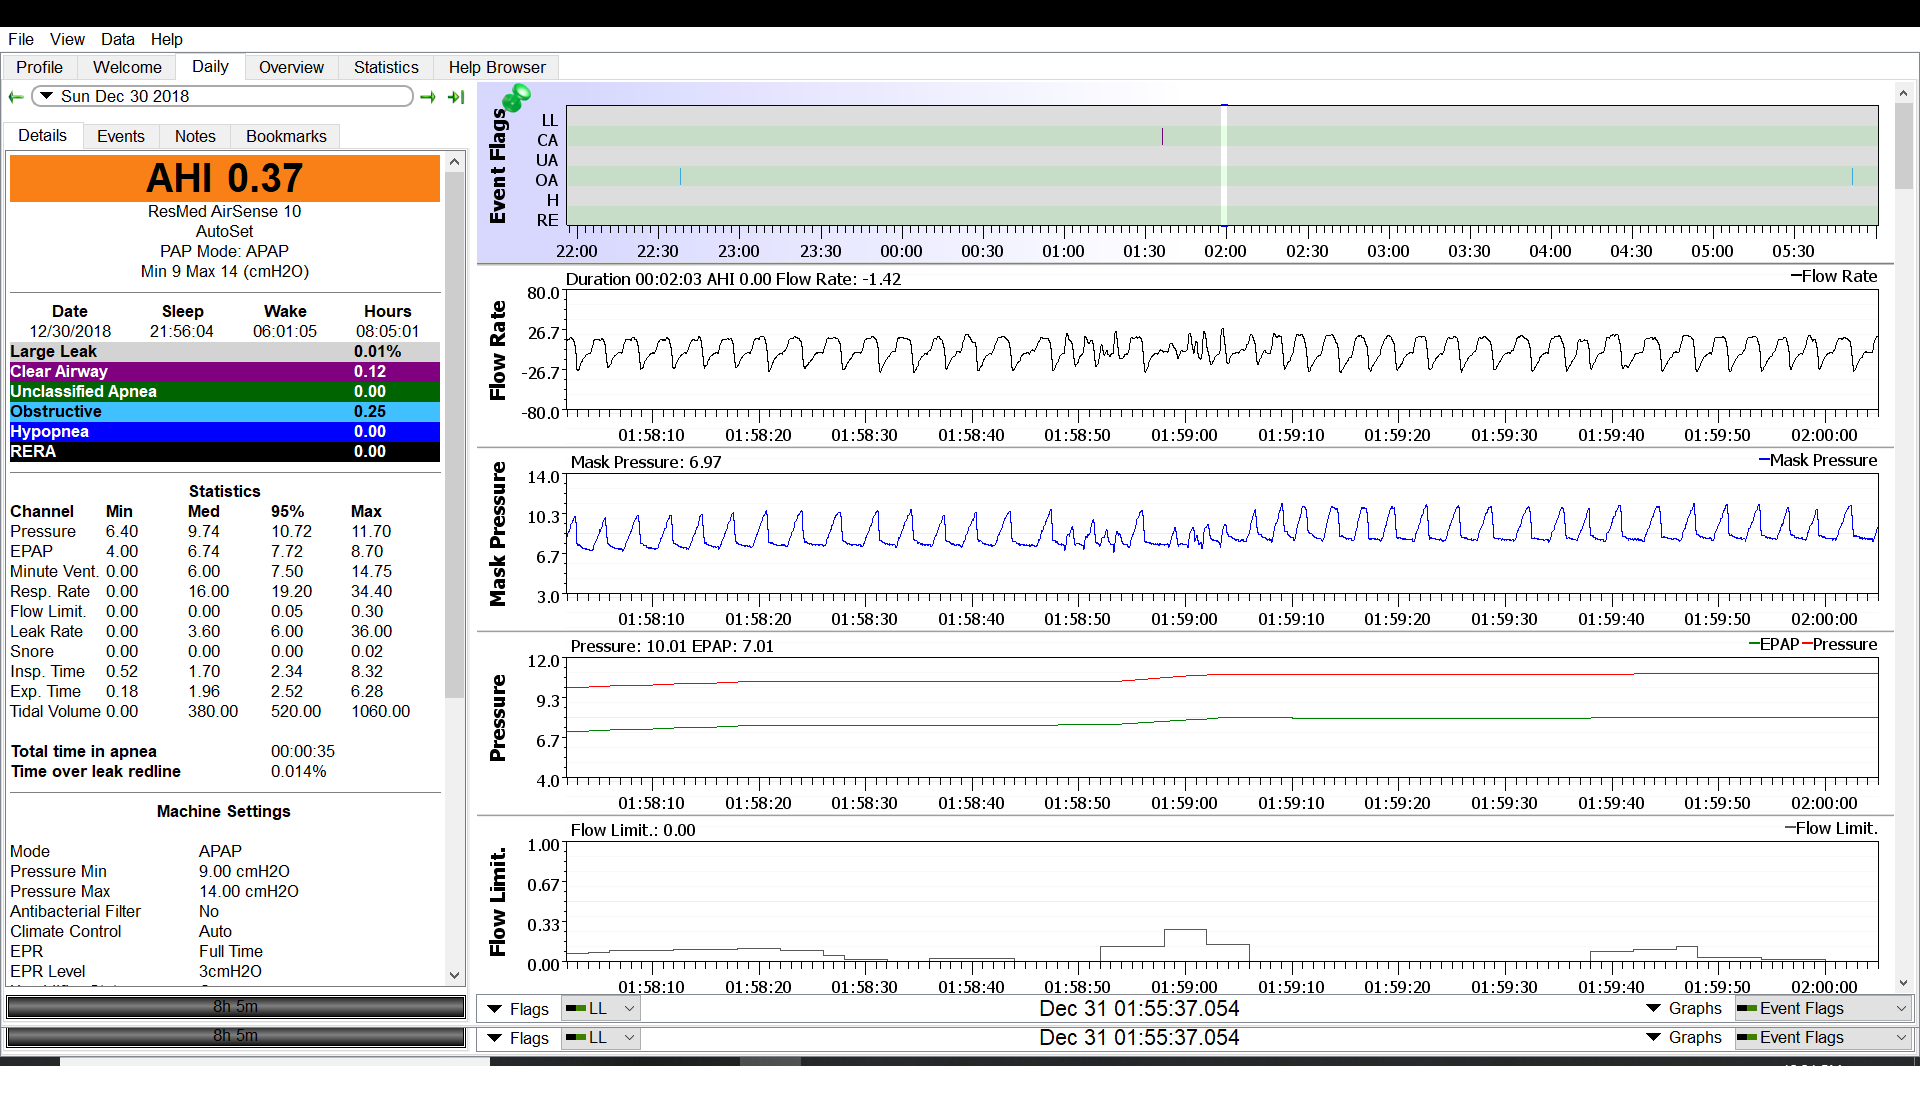Screen dimensions: 1920x1107
Task: Click the Flow Limit. step graph
Action: pos(1222,902)
